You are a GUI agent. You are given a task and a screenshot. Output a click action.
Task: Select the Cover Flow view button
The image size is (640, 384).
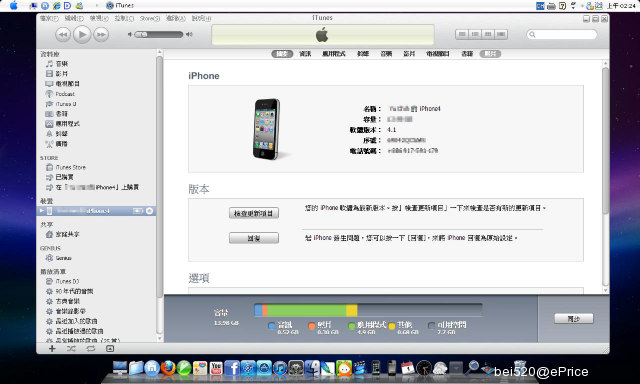click(x=501, y=35)
